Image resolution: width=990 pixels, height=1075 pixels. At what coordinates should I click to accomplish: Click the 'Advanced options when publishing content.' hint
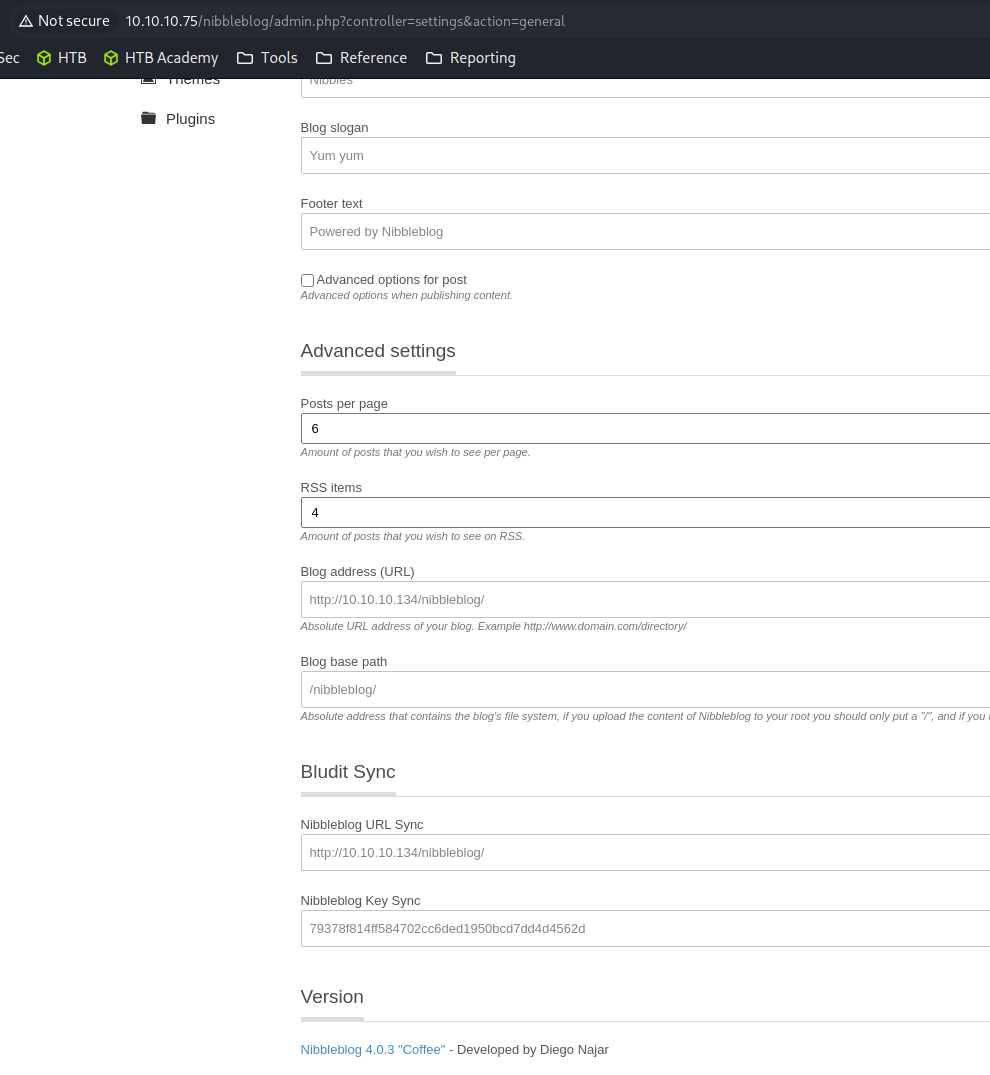coord(406,295)
